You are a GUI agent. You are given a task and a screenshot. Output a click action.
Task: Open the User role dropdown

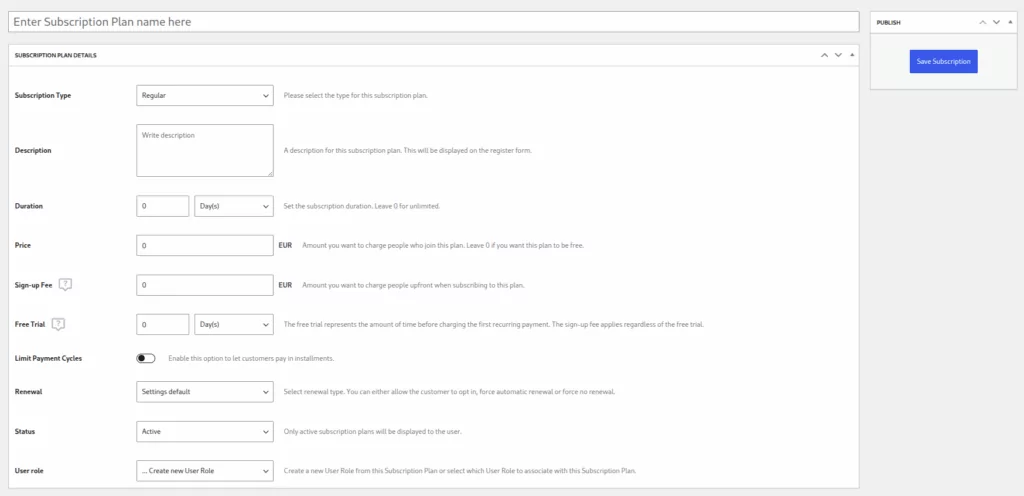coord(205,471)
